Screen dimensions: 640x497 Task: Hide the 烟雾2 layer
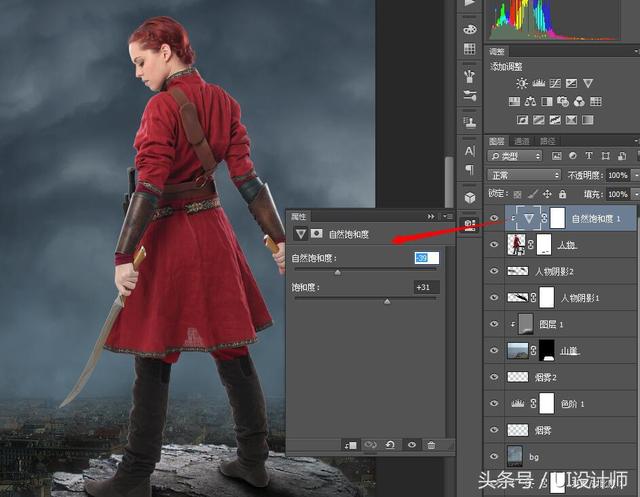pyautogui.click(x=494, y=377)
